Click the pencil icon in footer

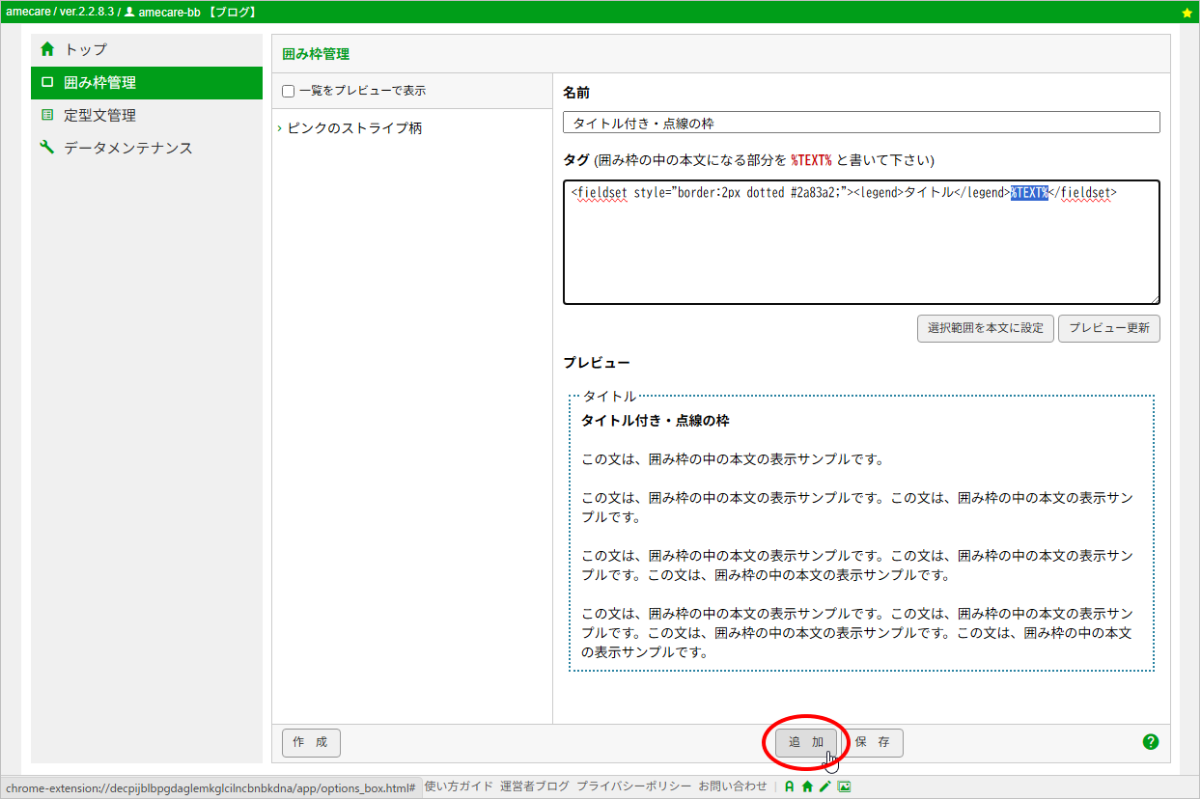tap(825, 787)
